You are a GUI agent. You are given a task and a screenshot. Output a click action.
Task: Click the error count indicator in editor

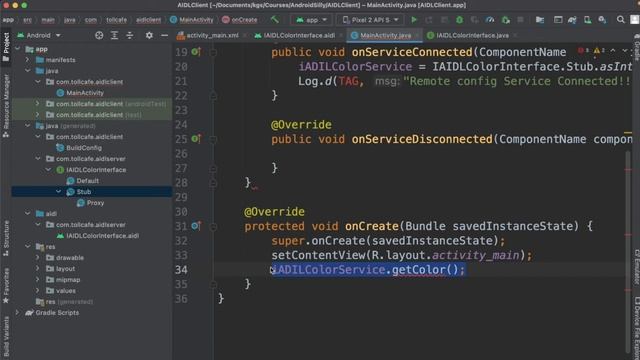[x=583, y=51]
